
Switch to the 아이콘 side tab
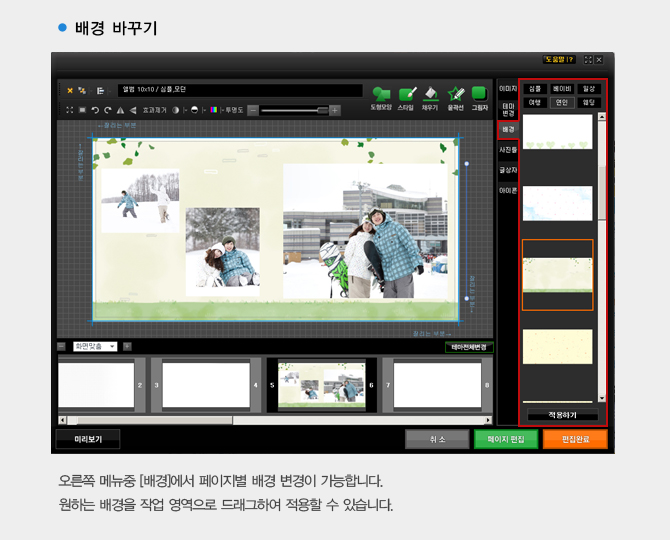[508, 191]
